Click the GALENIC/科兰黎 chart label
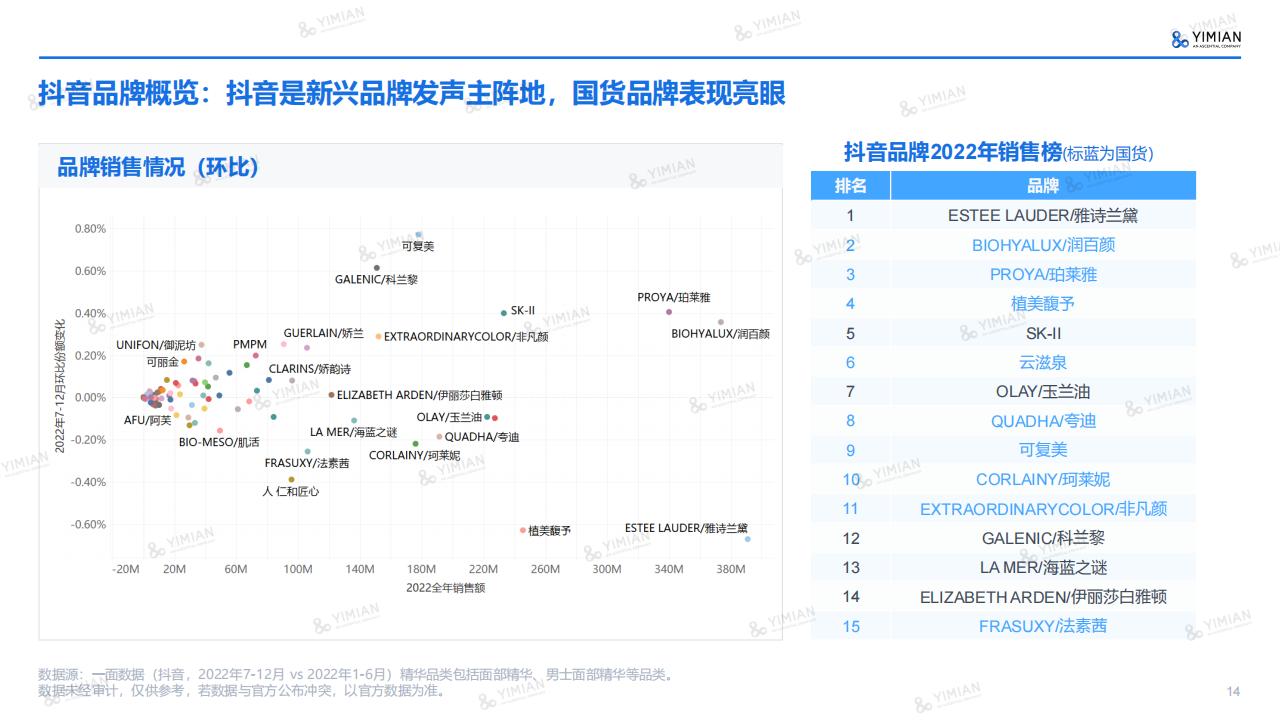1280x720 pixels. click(376, 280)
